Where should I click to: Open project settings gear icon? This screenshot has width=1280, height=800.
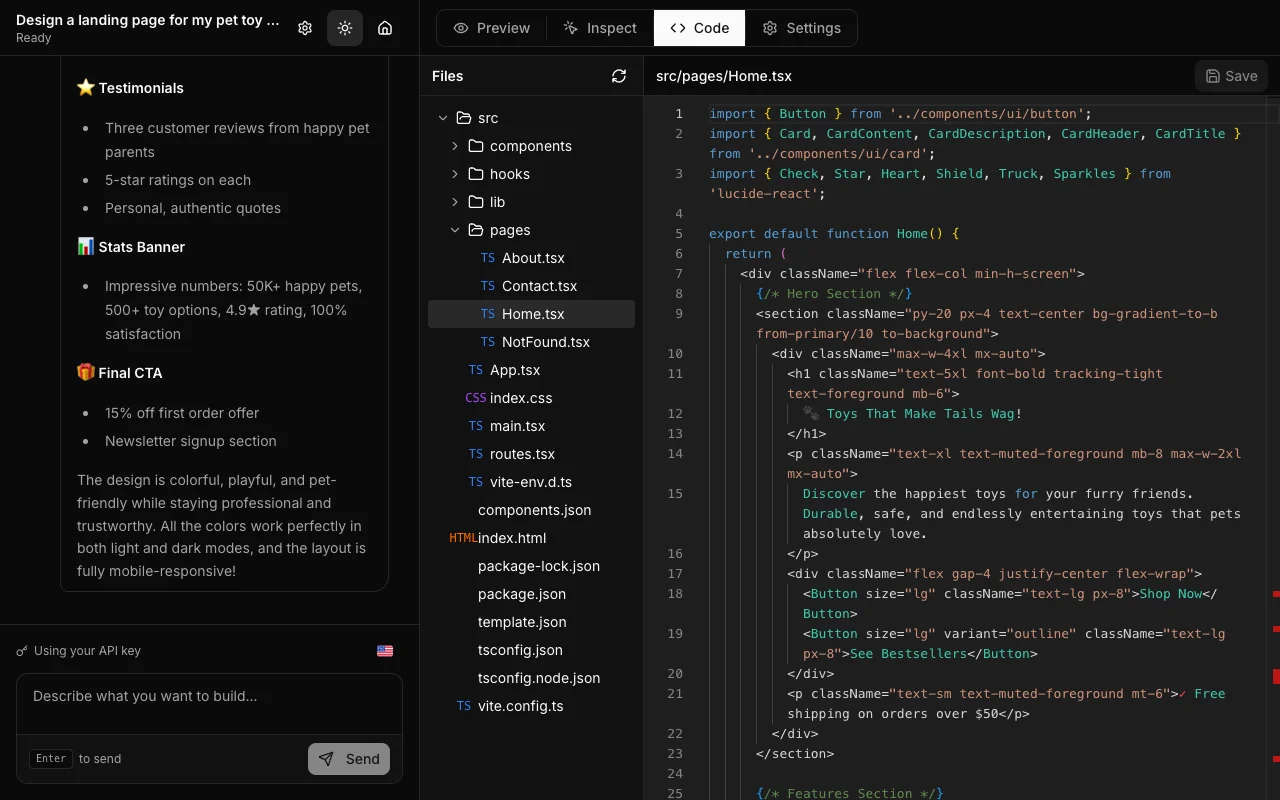[x=305, y=28]
